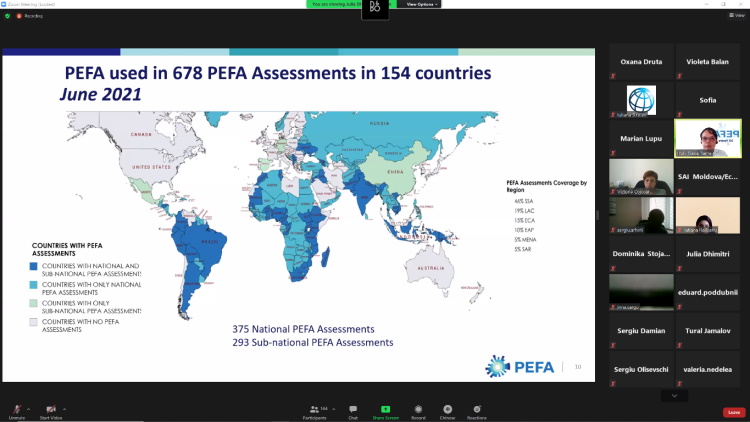
Task: Expand video options arrow beside Start Video
Action: (x=65, y=409)
